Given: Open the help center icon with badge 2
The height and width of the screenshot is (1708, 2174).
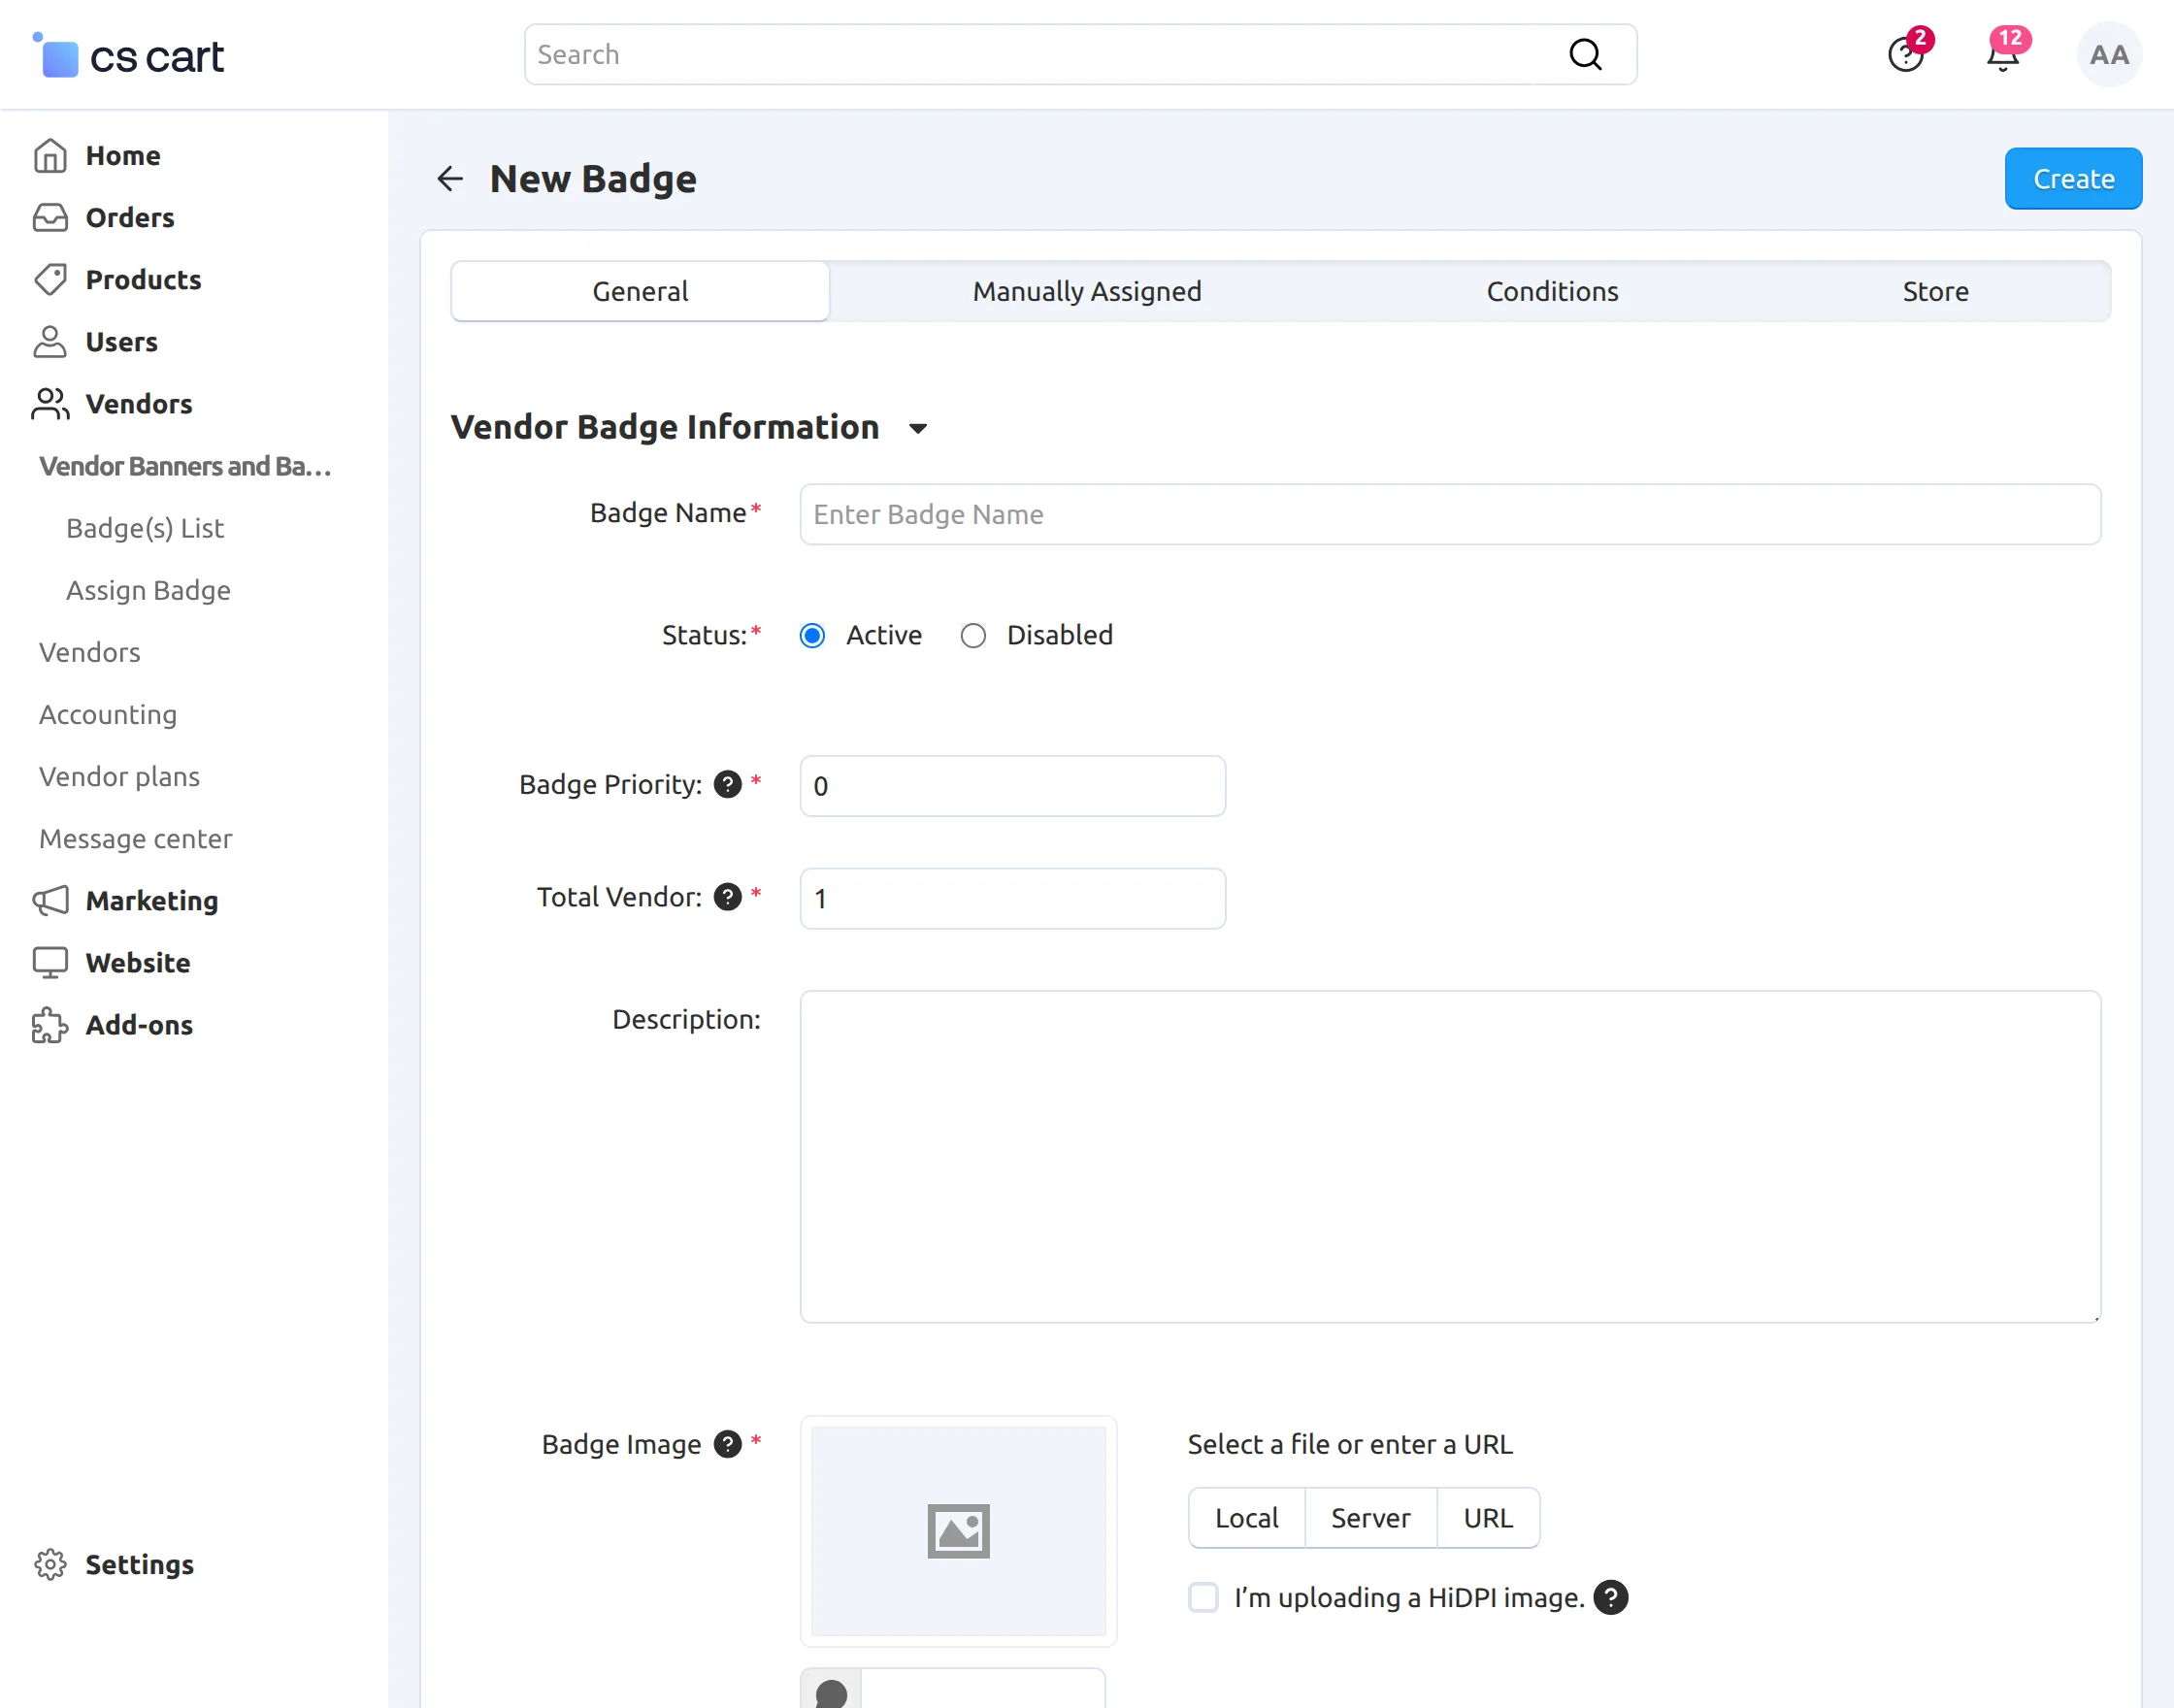Looking at the screenshot, I should (1905, 56).
